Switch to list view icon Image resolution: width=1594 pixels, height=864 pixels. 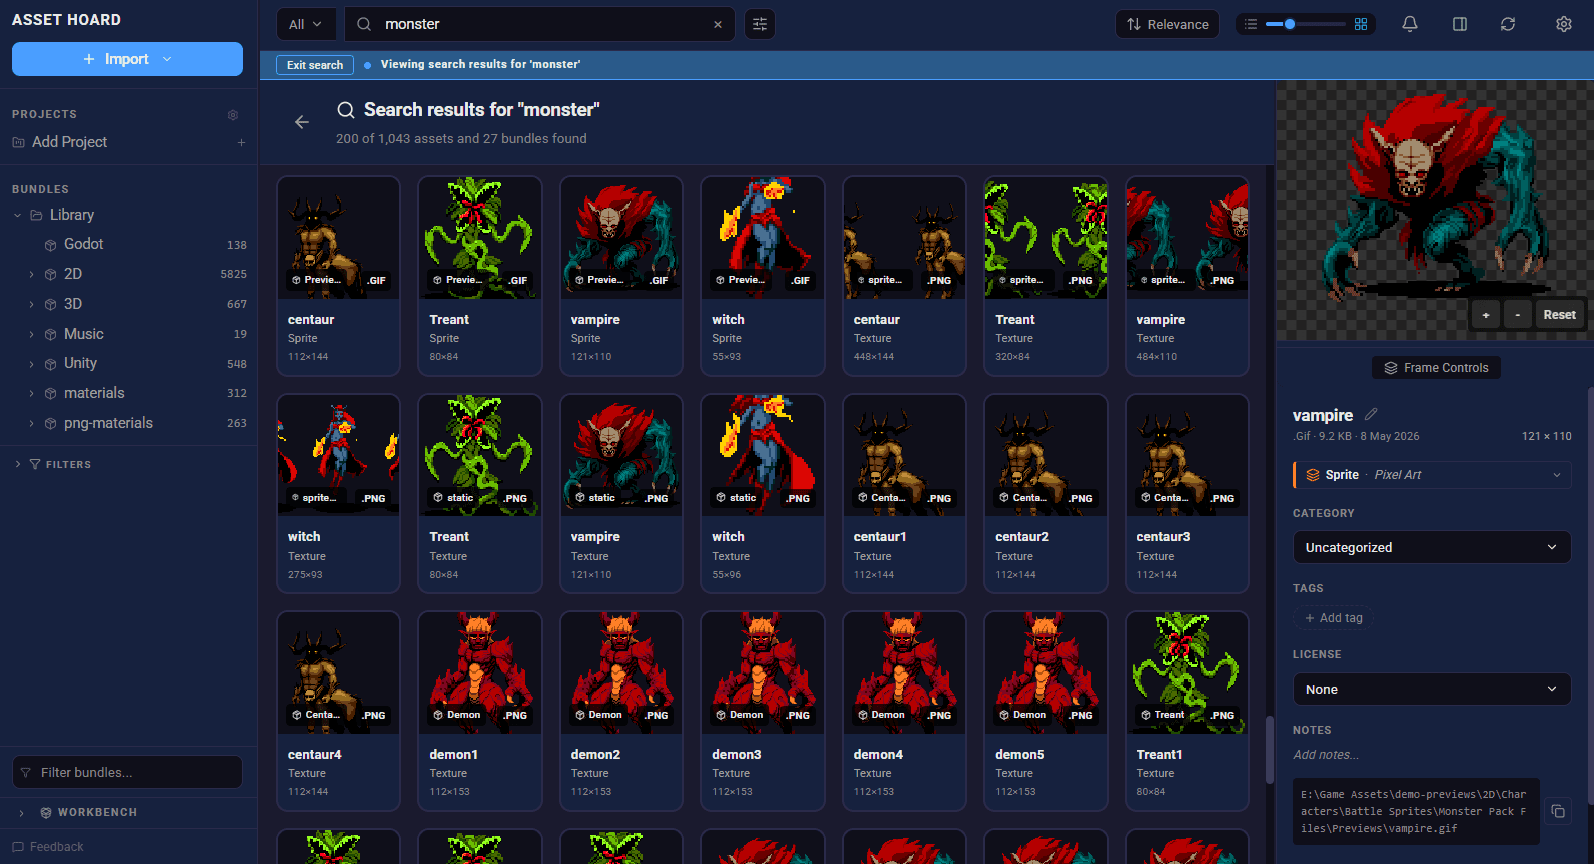coord(1251,24)
